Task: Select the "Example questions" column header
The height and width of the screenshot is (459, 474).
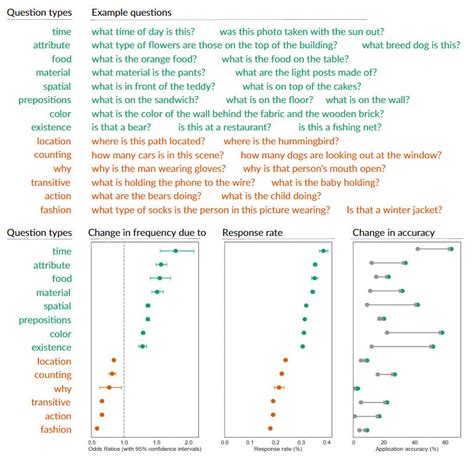Action: click(131, 13)
